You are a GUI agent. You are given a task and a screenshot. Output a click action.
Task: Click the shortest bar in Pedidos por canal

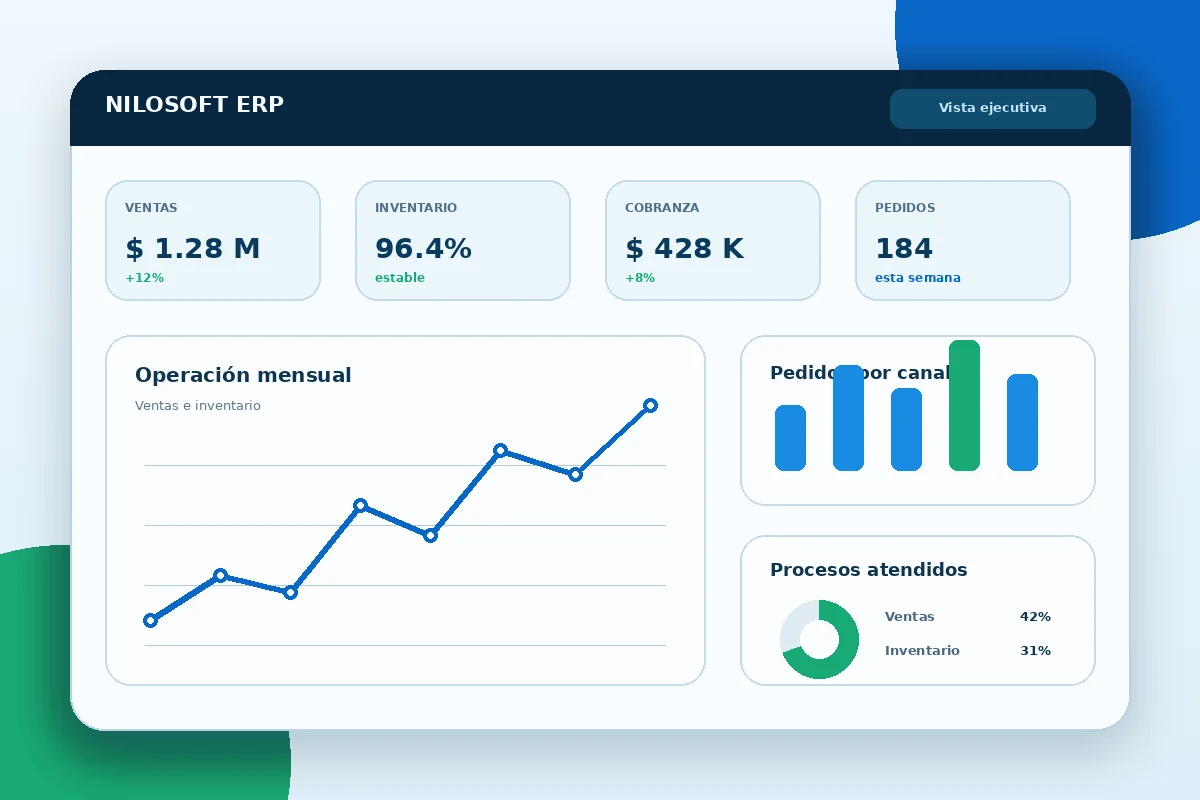pyautogui.click(x=790, y=438)
